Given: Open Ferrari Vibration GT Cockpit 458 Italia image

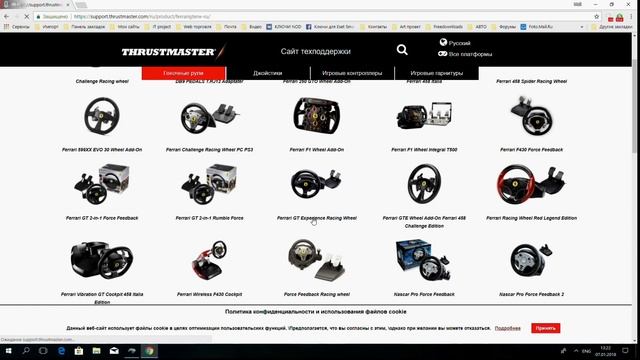Looking at the screenshot, I should pos(102,260).
